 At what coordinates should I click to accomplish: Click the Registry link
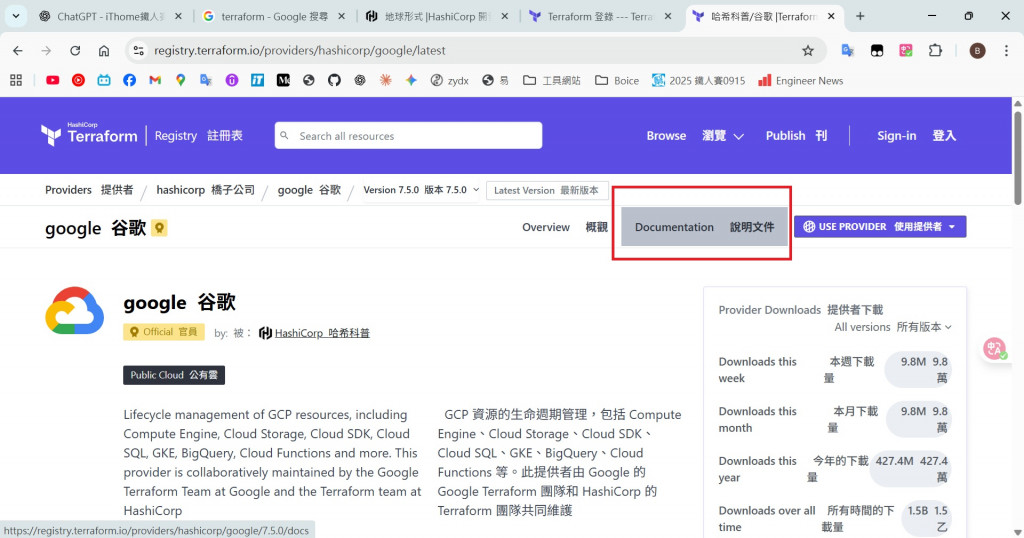coord(199,136)
